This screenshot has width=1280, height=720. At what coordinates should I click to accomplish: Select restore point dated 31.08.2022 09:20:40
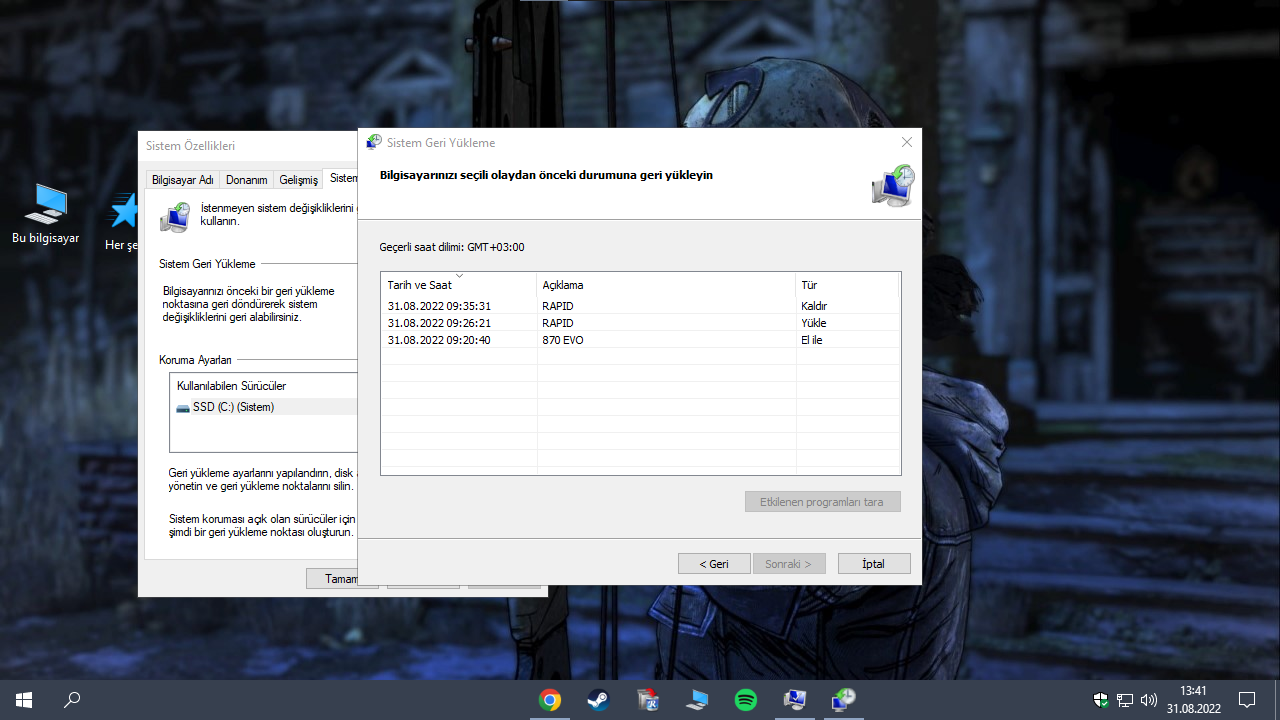pos(641,340)
